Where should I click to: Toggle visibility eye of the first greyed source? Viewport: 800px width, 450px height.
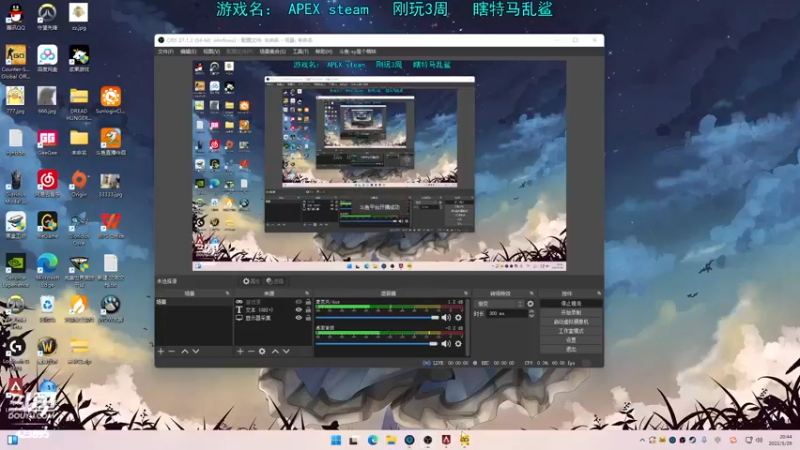pyautogui.click(x=298, y=302)
